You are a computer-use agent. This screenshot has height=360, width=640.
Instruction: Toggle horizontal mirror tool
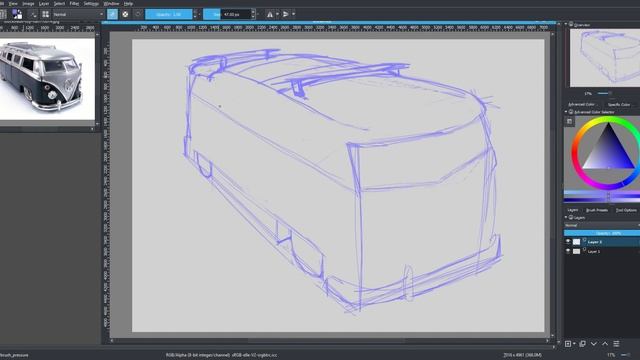pos(270,14)
